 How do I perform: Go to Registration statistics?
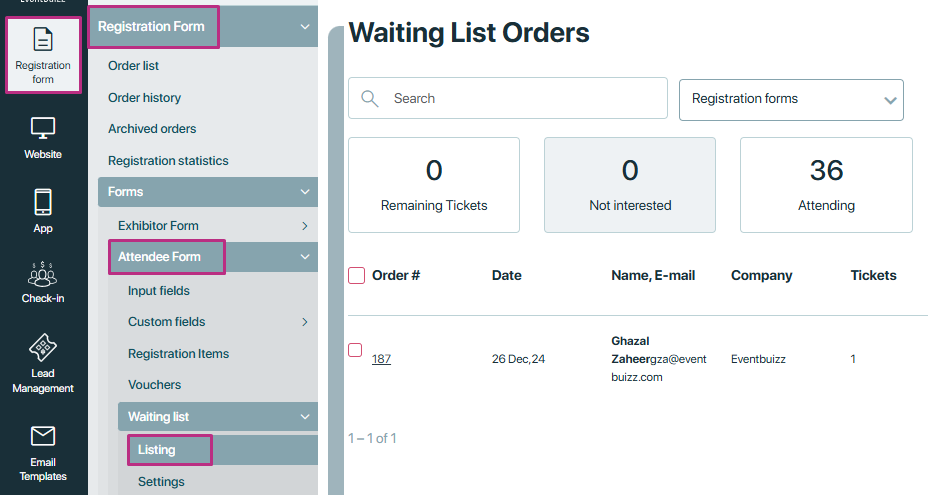coord(168,160)
